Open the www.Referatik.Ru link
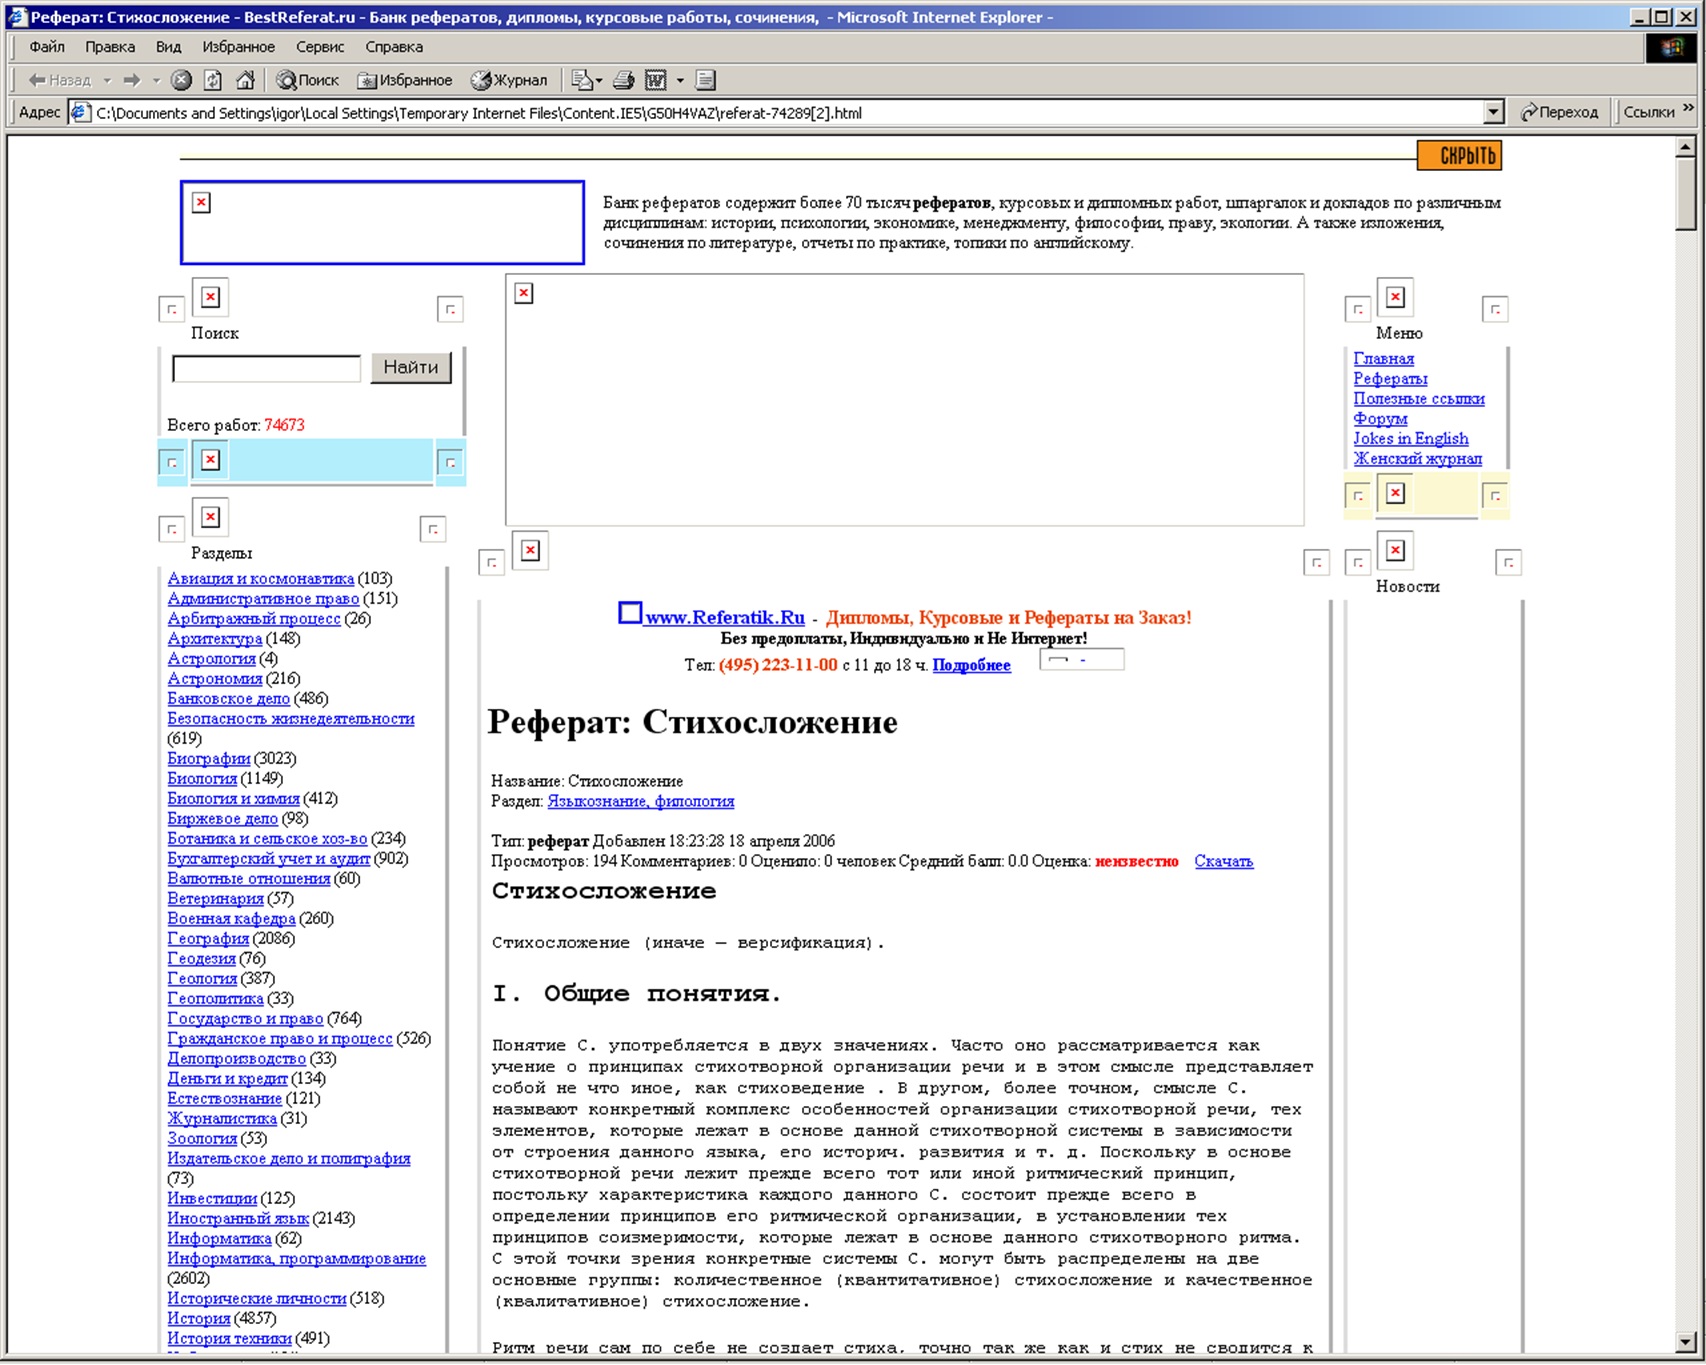The image size is (1706, 1365). coord(724,617)
